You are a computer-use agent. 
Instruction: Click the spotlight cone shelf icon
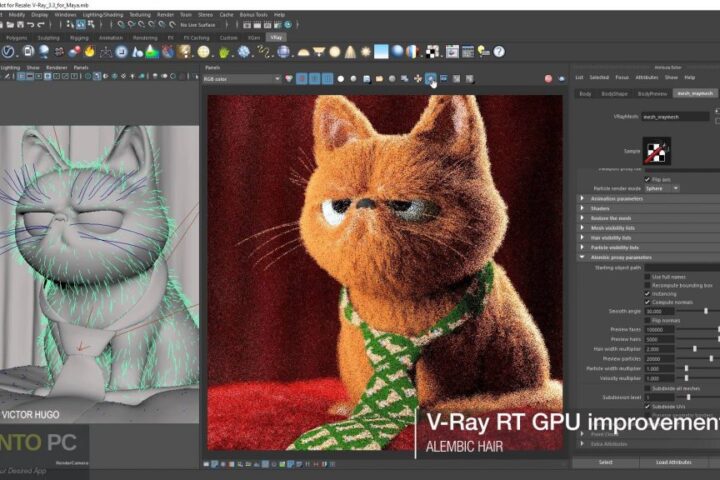coord(350,52)
